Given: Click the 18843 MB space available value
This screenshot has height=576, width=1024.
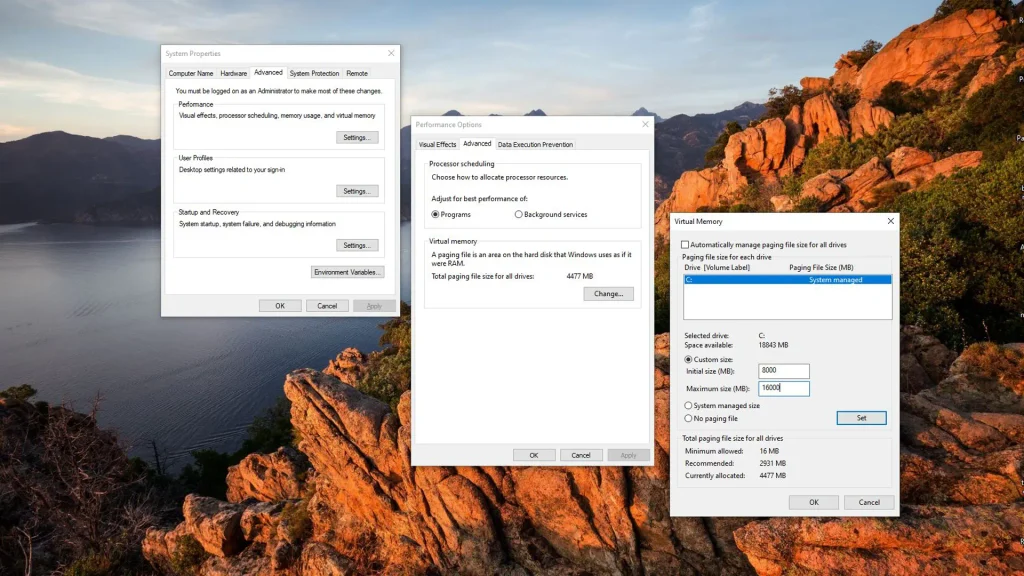Looking at the screenshot, I should pos(773,345).
